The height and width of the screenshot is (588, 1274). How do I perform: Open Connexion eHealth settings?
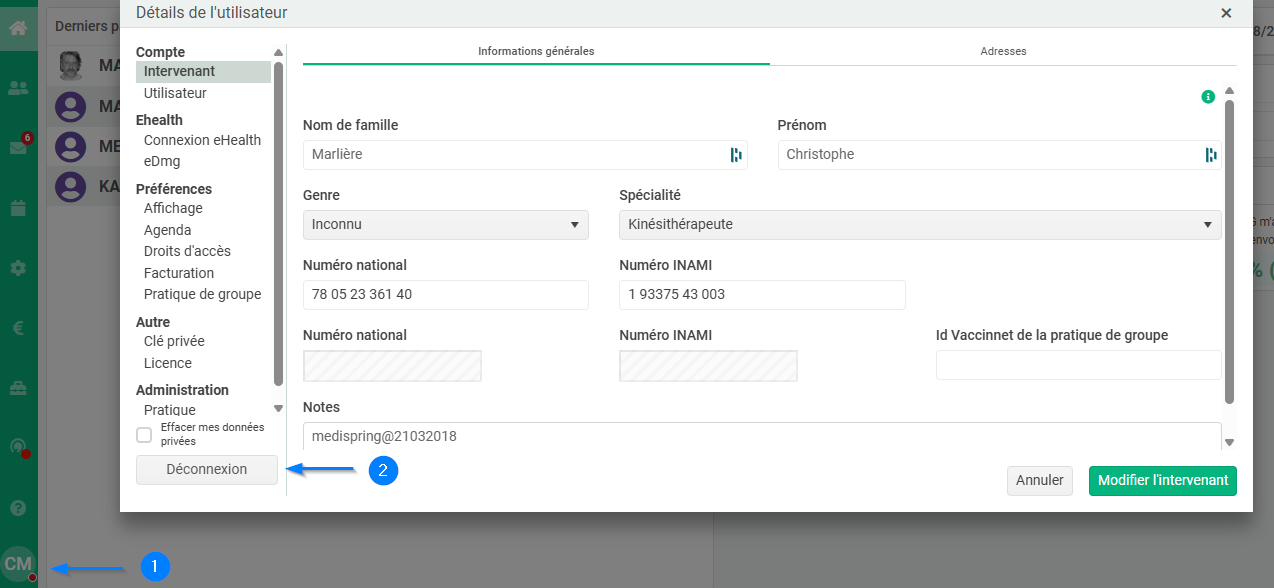[x=202, y=140]
